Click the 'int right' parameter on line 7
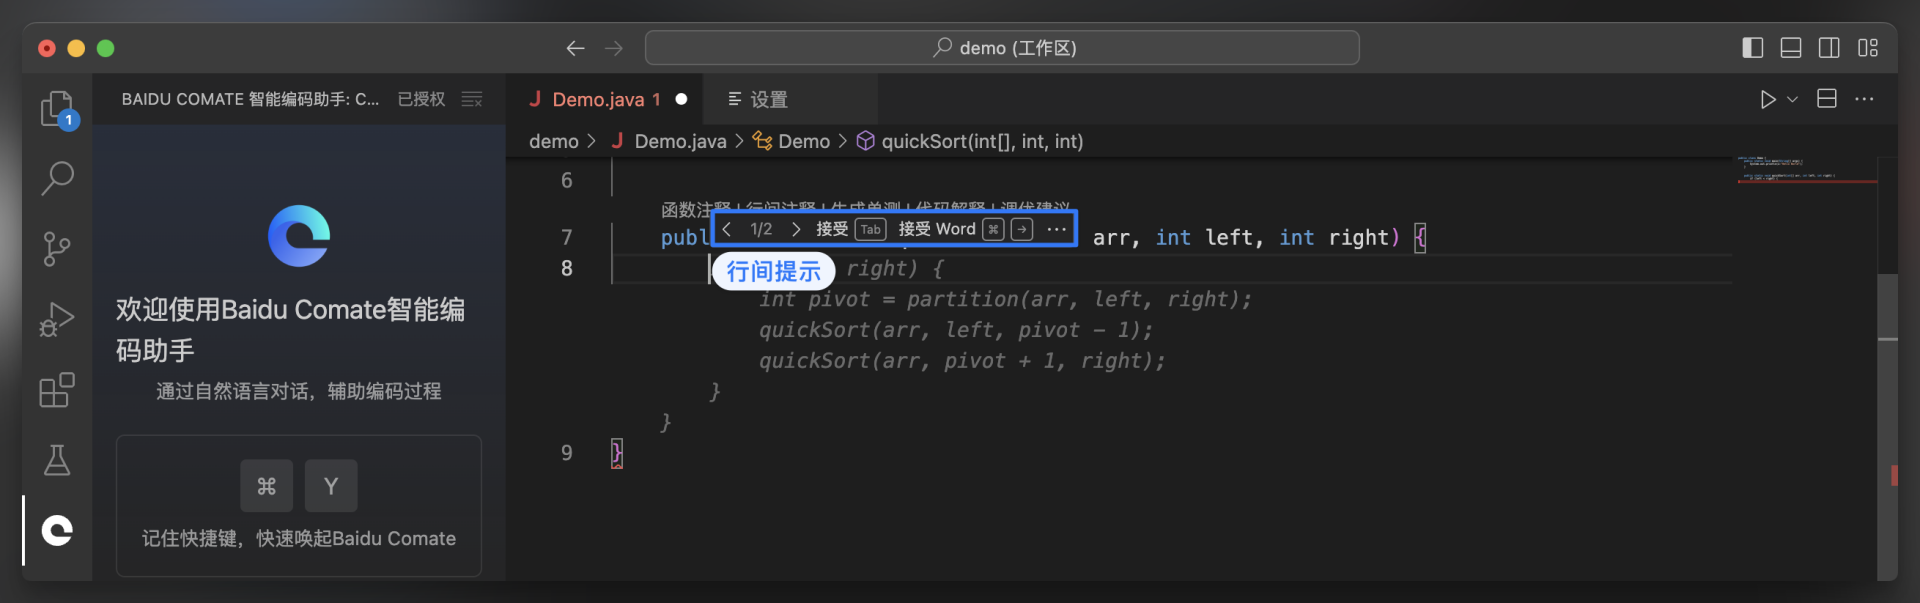The width and height of the screenshot is (1920, 603). pyautogui.click(x=1335, y=237)
